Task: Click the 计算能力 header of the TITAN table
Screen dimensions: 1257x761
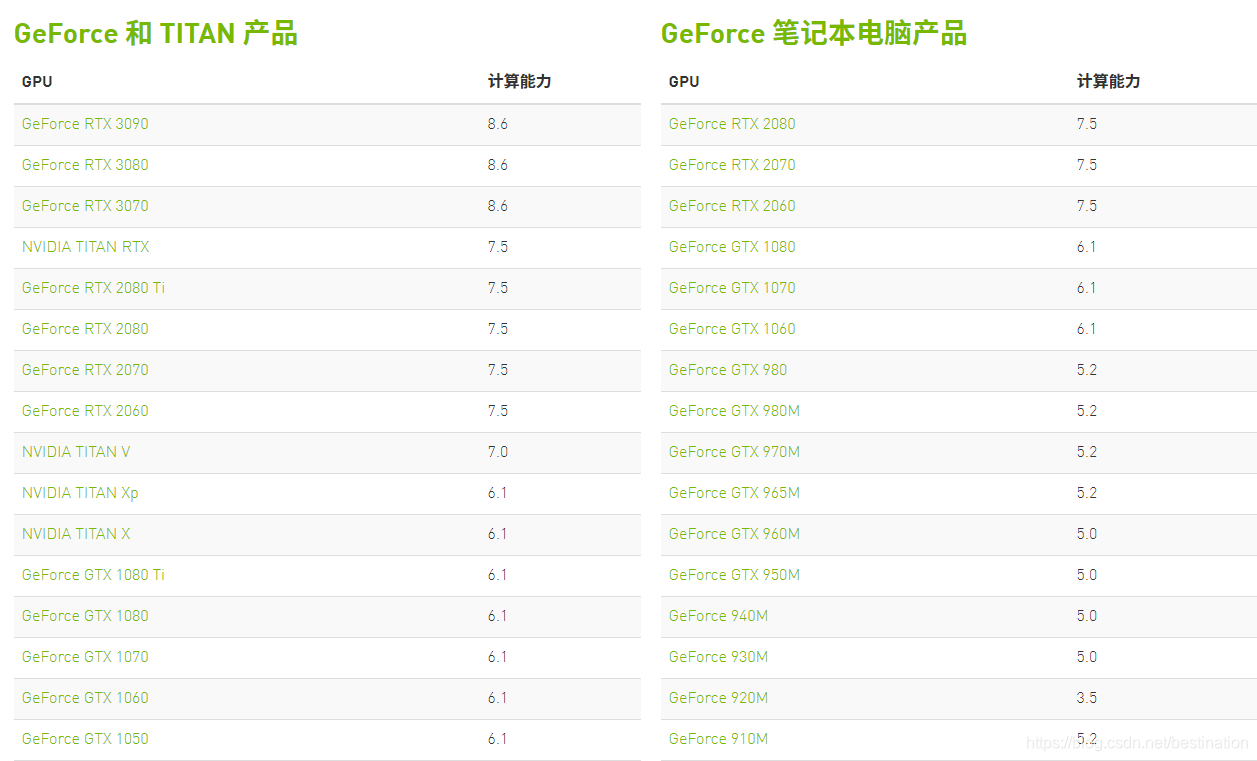Action: point(519,82)
